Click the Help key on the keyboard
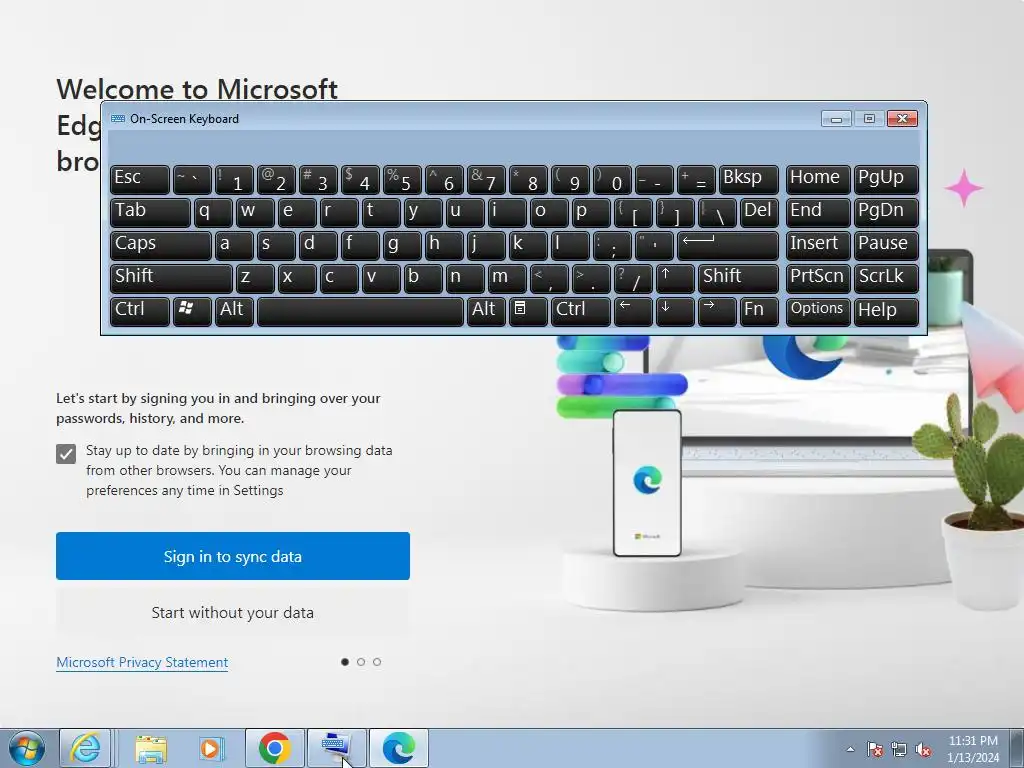This screenshot has height=768, width=1024. coord(886,311)
